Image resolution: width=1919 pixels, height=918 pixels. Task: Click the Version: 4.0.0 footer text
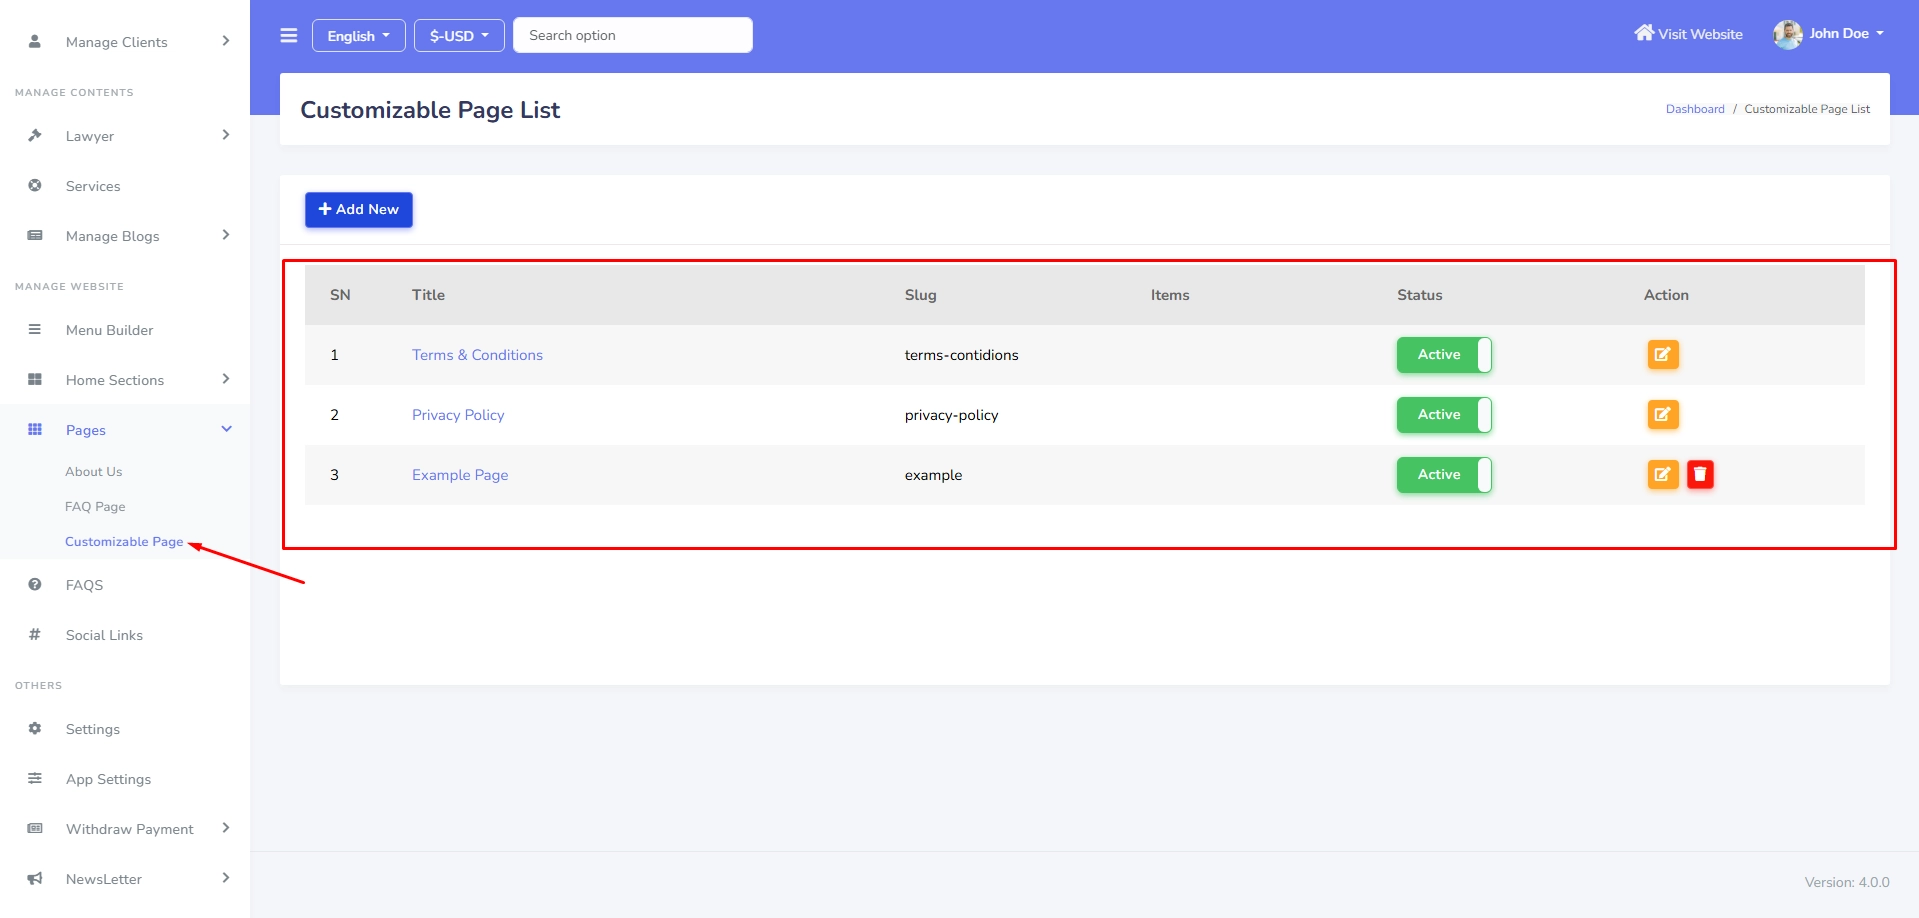(1847, 882)
